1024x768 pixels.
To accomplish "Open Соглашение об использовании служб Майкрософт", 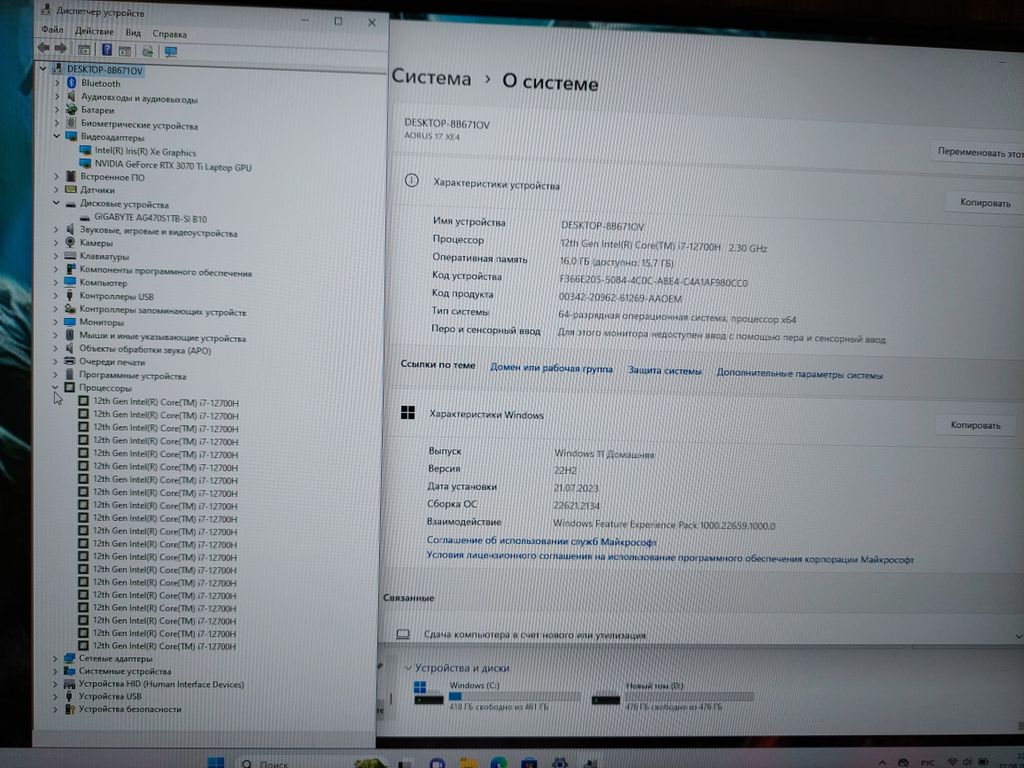I will [x=541, y=541].
